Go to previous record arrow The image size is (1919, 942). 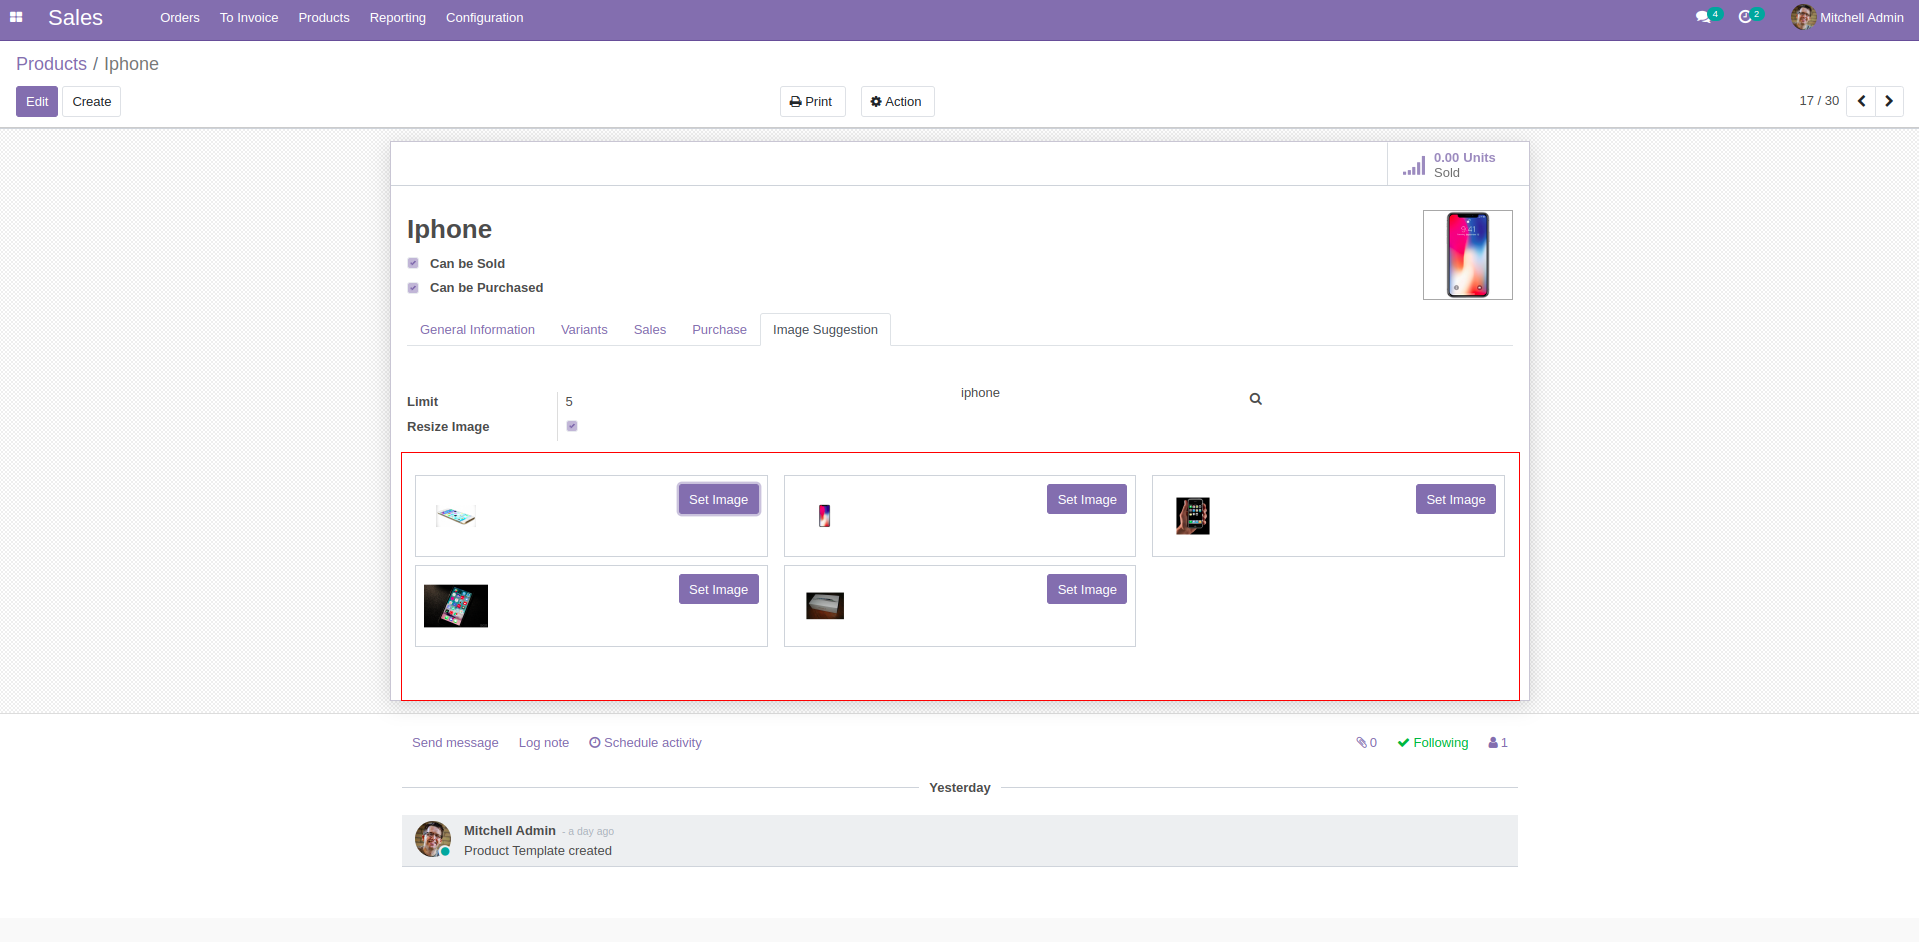coord(1861,101)
